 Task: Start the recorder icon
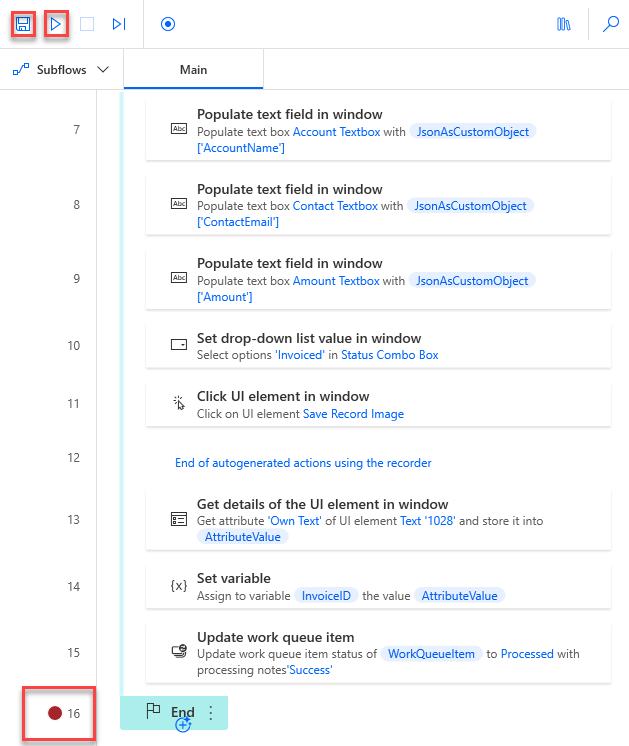pos(168,24)
